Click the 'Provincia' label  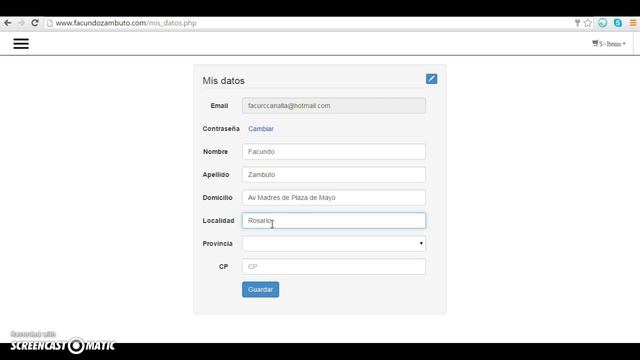218,244
